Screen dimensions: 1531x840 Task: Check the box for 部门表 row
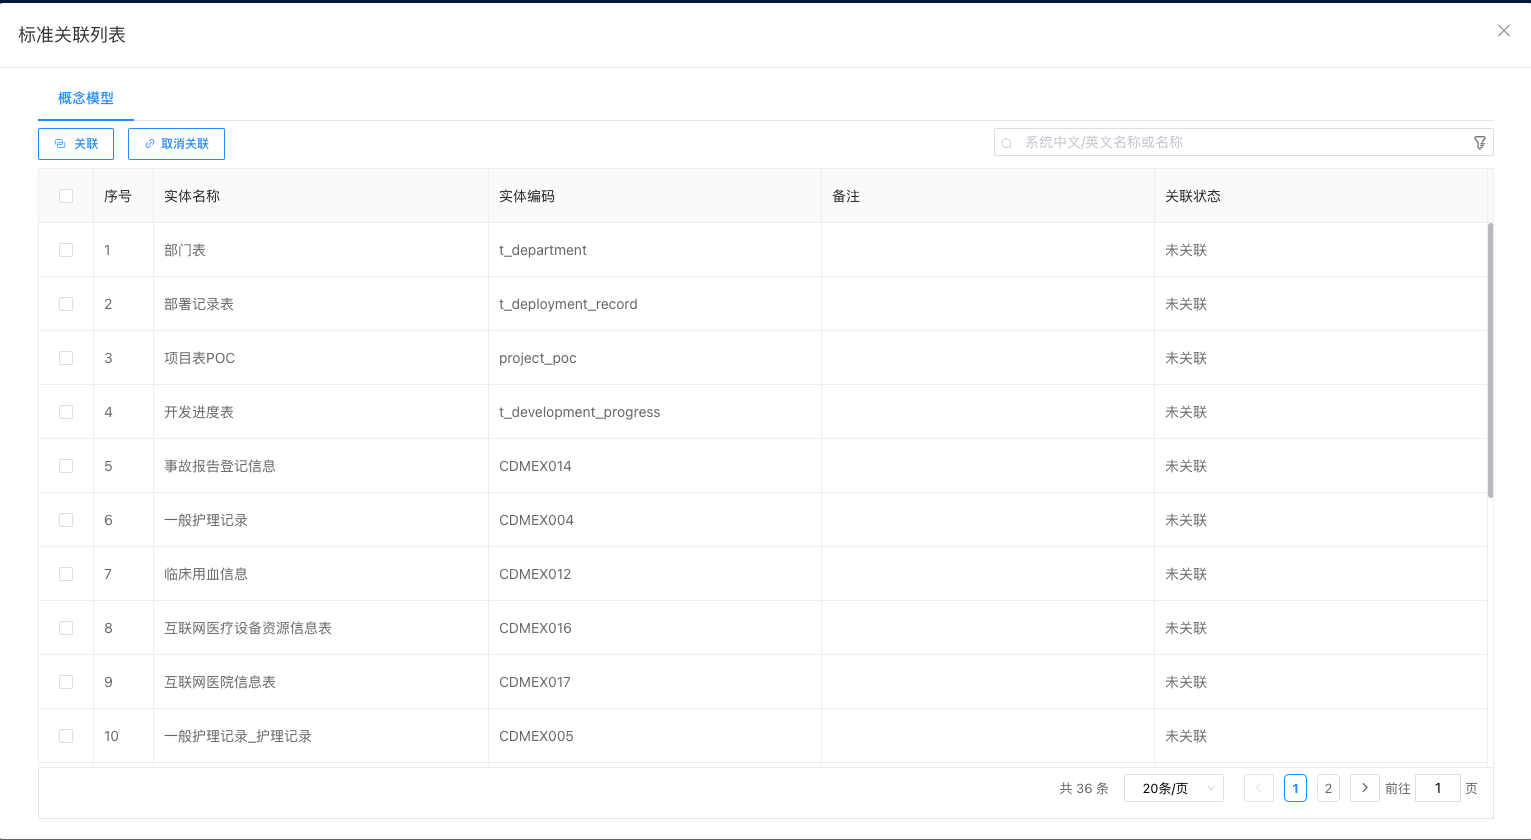click(x=66, y=250)
